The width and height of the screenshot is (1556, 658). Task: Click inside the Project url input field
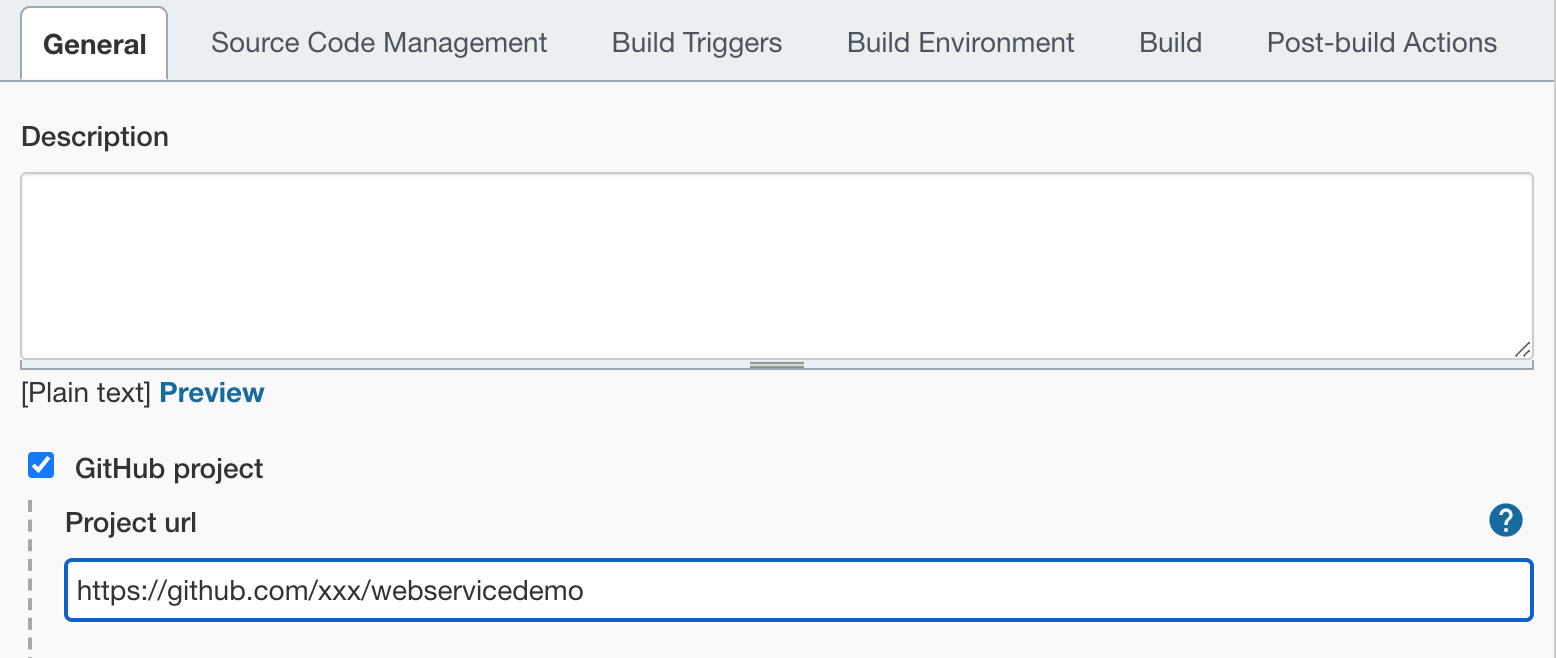click(x=1000, y=591)
